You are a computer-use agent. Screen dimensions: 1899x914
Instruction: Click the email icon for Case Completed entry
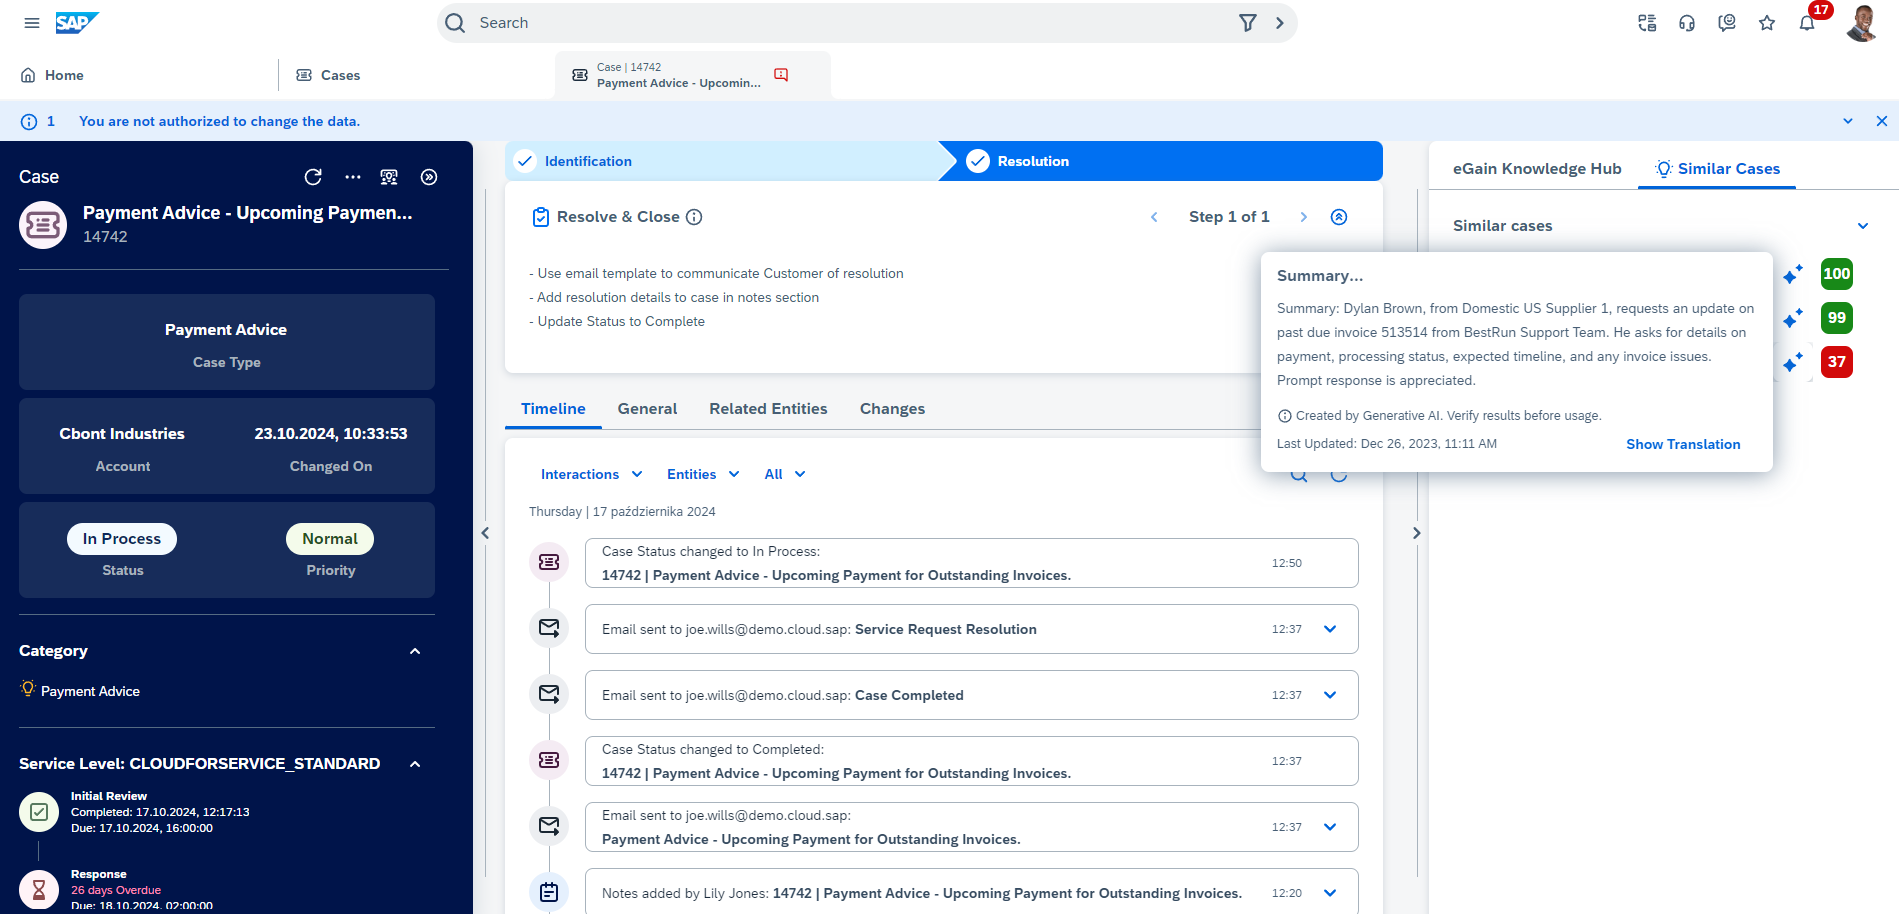click(549, 694)
